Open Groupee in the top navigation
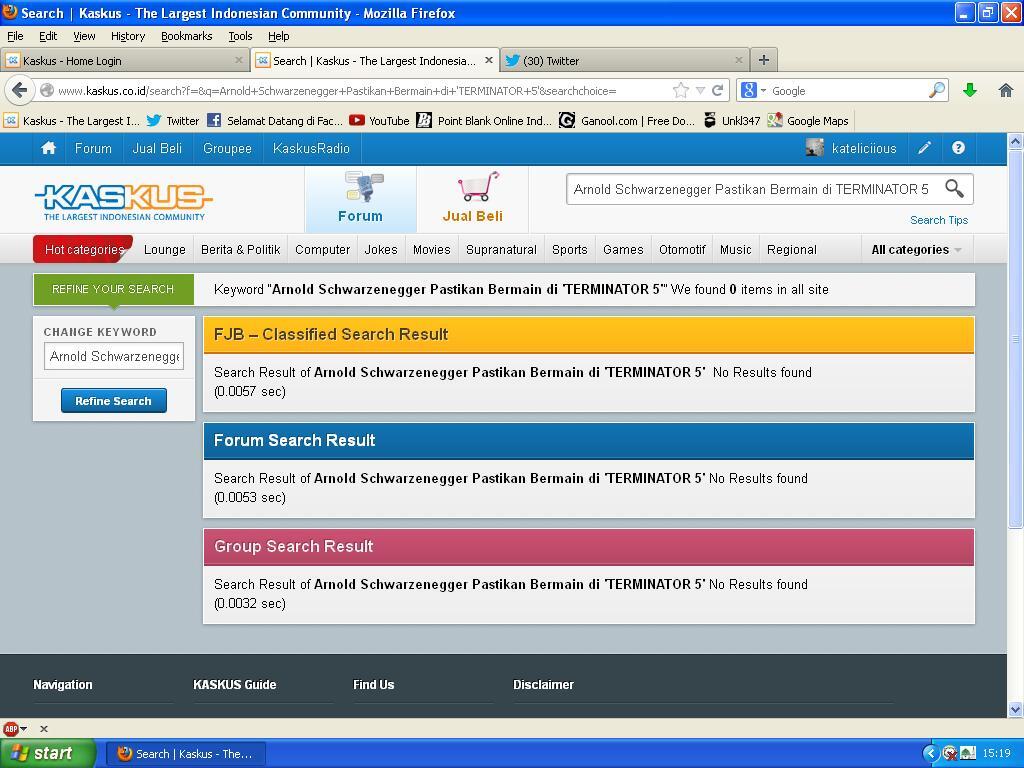Viewport: 1024px width, 768px height. (x=227, y=148)
